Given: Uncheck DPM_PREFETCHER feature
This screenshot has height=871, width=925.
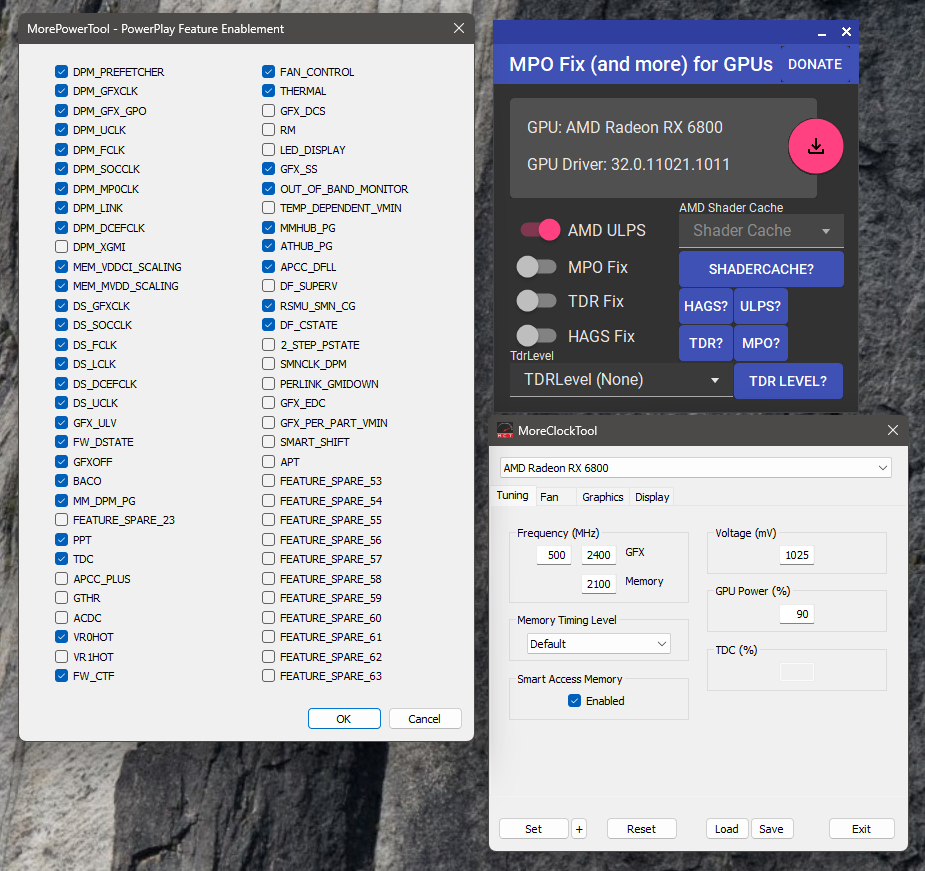Looking at the screenshot, I should click(x=61, y=72).
